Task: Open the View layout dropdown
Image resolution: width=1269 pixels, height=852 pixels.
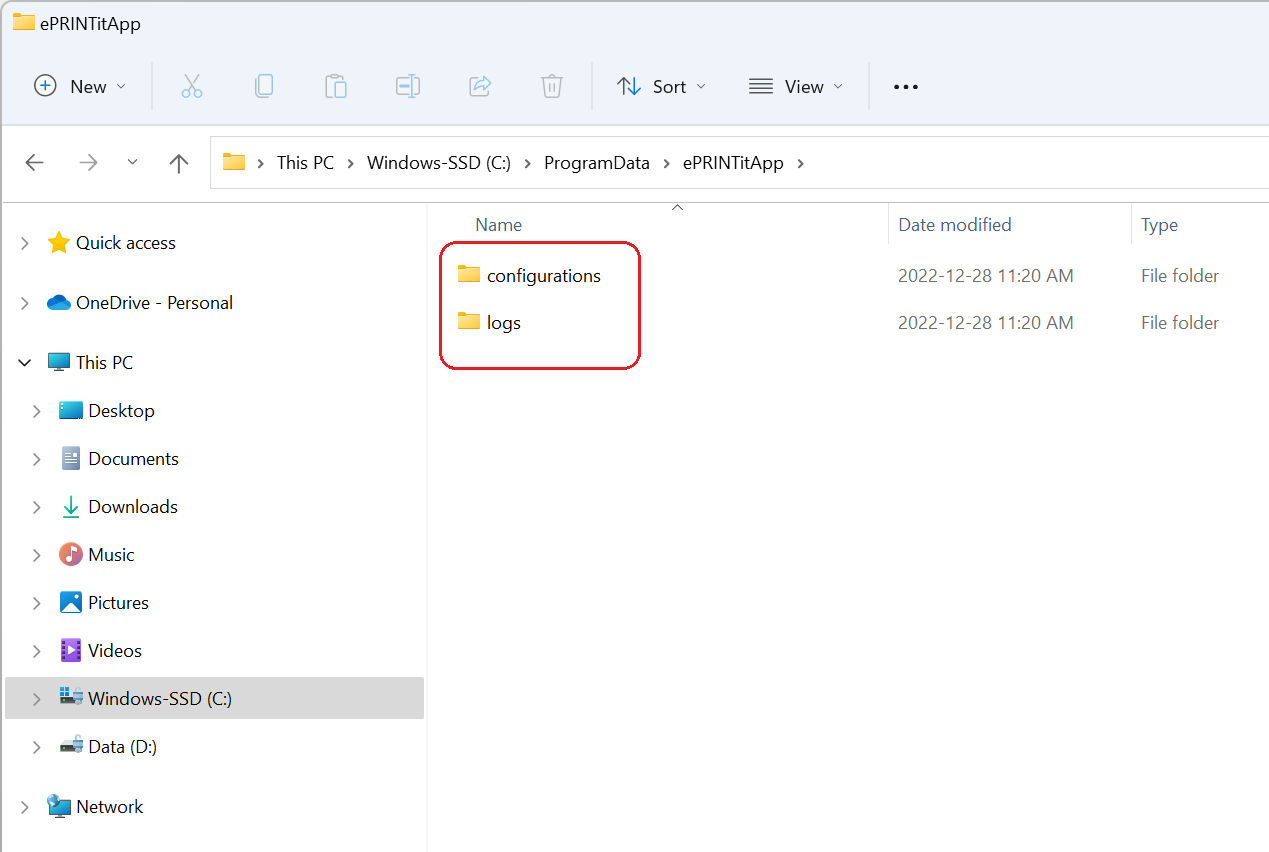Action: (x=795, y=87)
